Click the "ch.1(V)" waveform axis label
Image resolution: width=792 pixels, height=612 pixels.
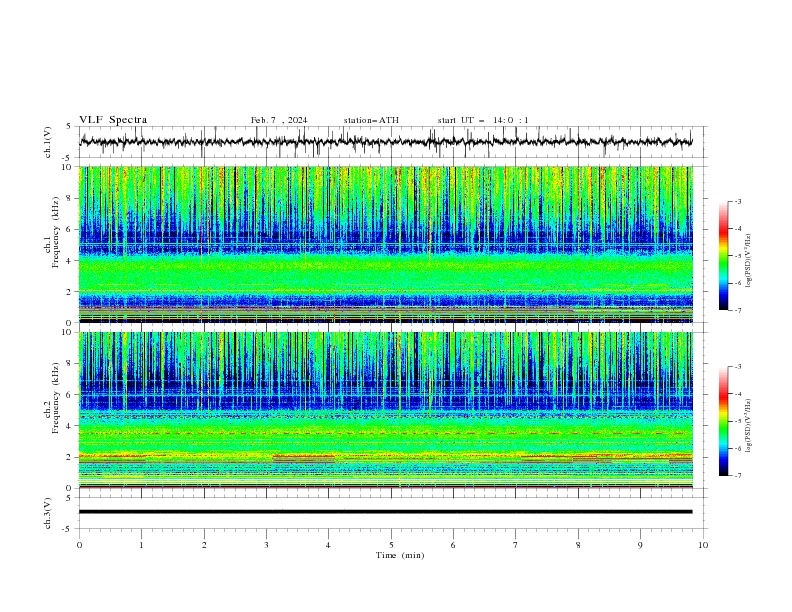click(x=48, y=142)
